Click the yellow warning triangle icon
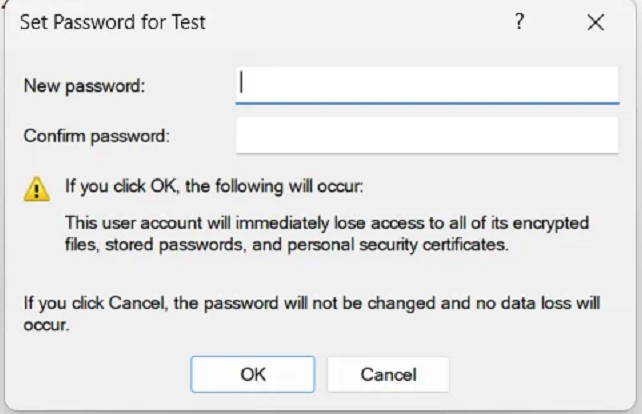This screenshot has height=414, width=642. 37,189
